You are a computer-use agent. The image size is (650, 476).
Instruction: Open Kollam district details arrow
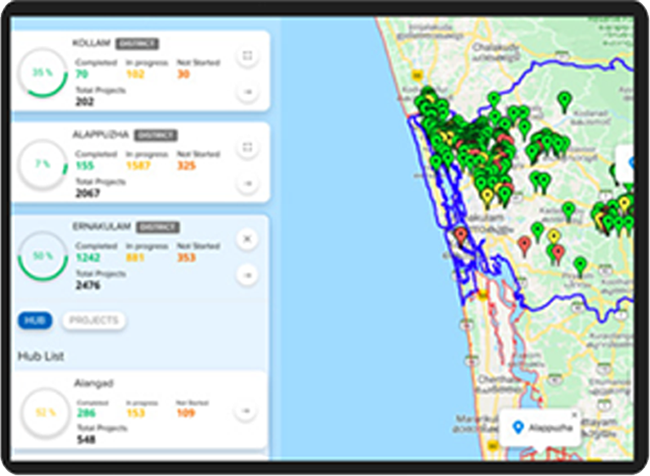pos(247,92)
